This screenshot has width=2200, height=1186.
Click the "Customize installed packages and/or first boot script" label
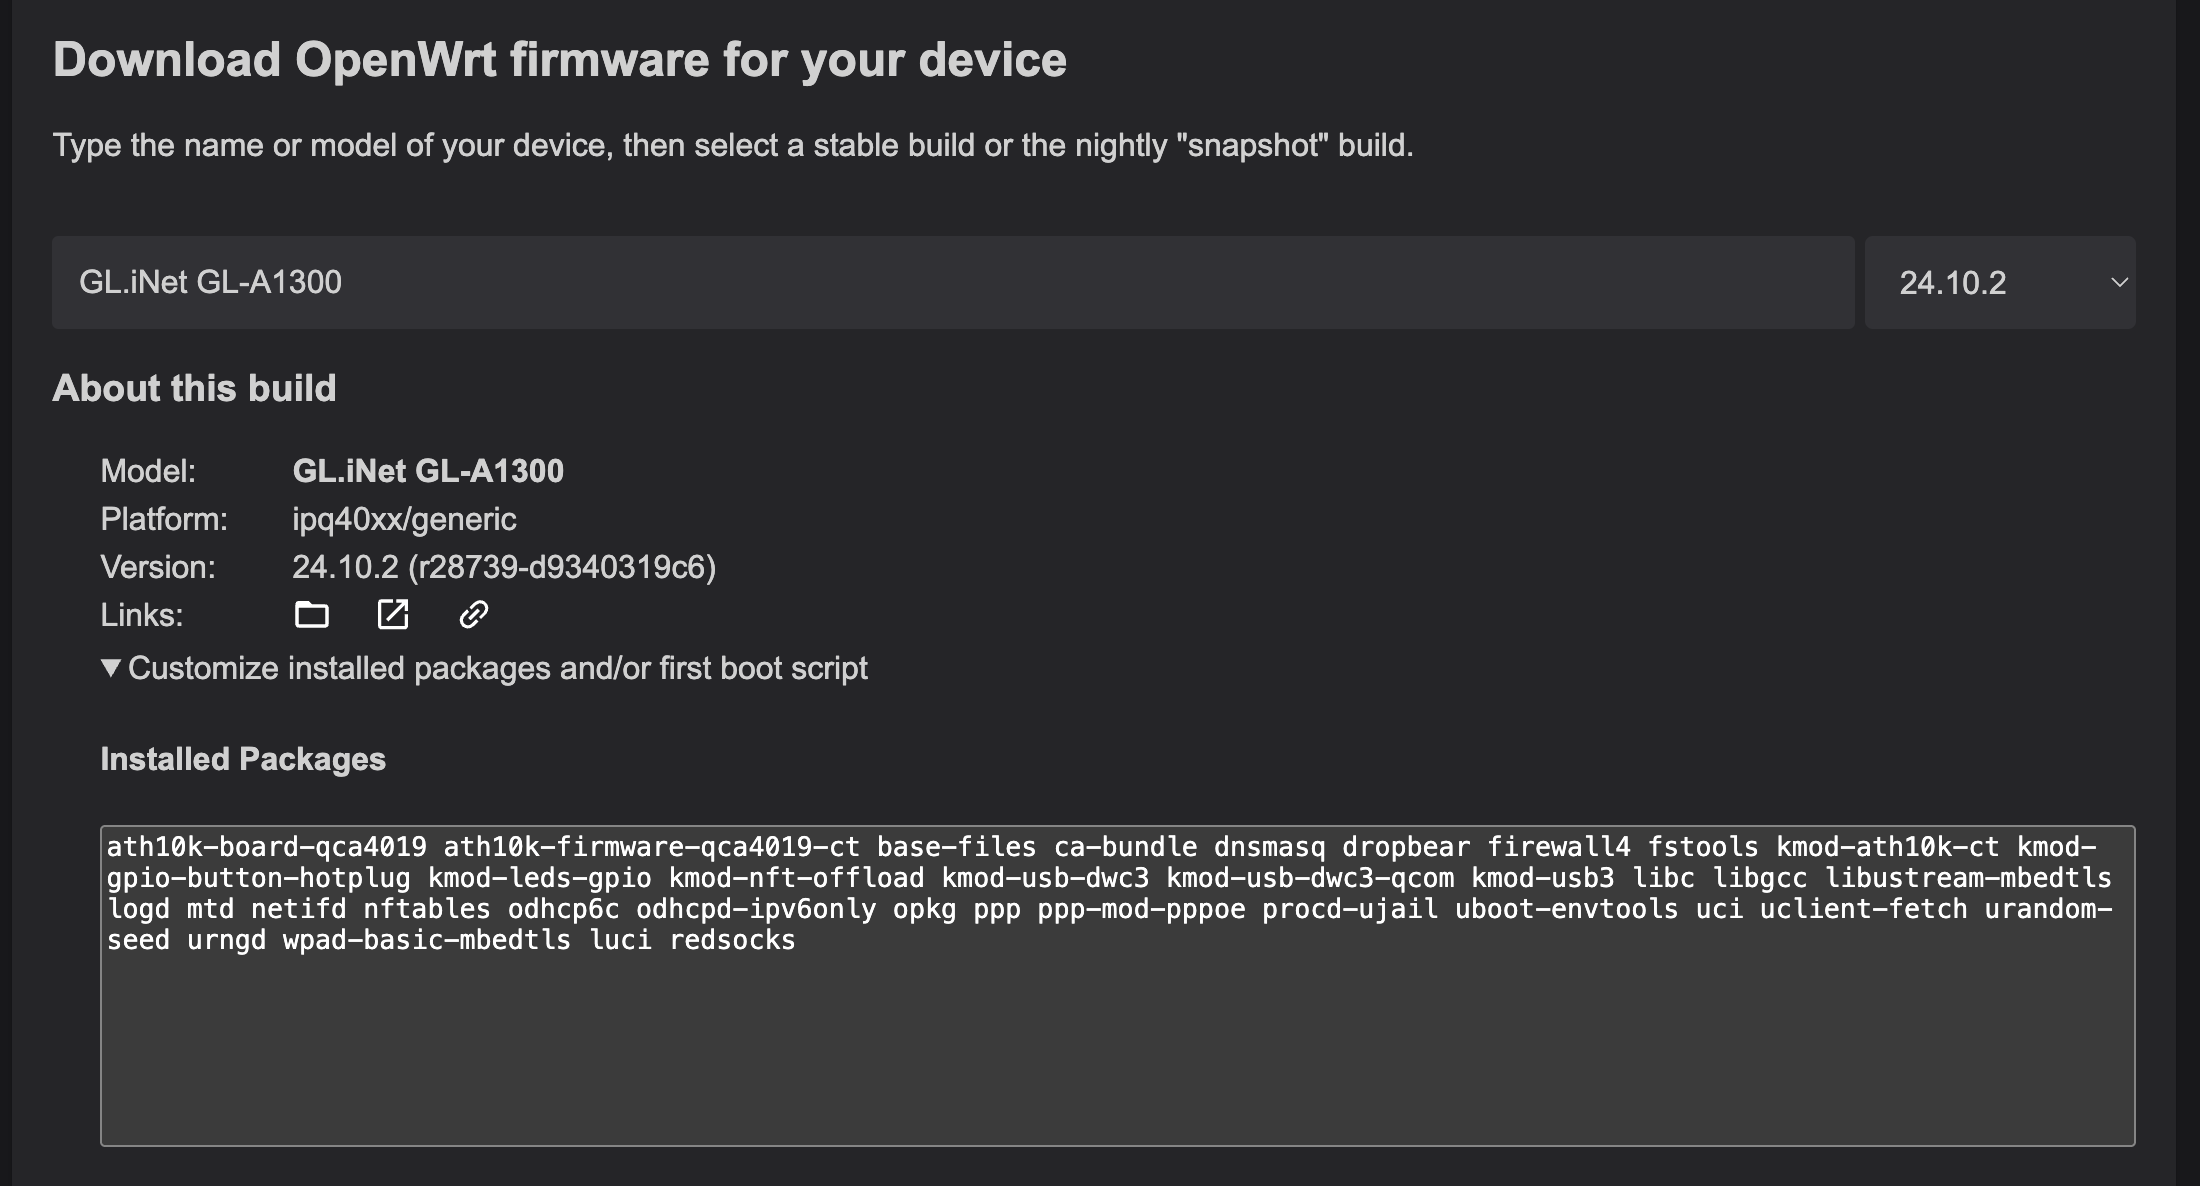pos(497,668)
